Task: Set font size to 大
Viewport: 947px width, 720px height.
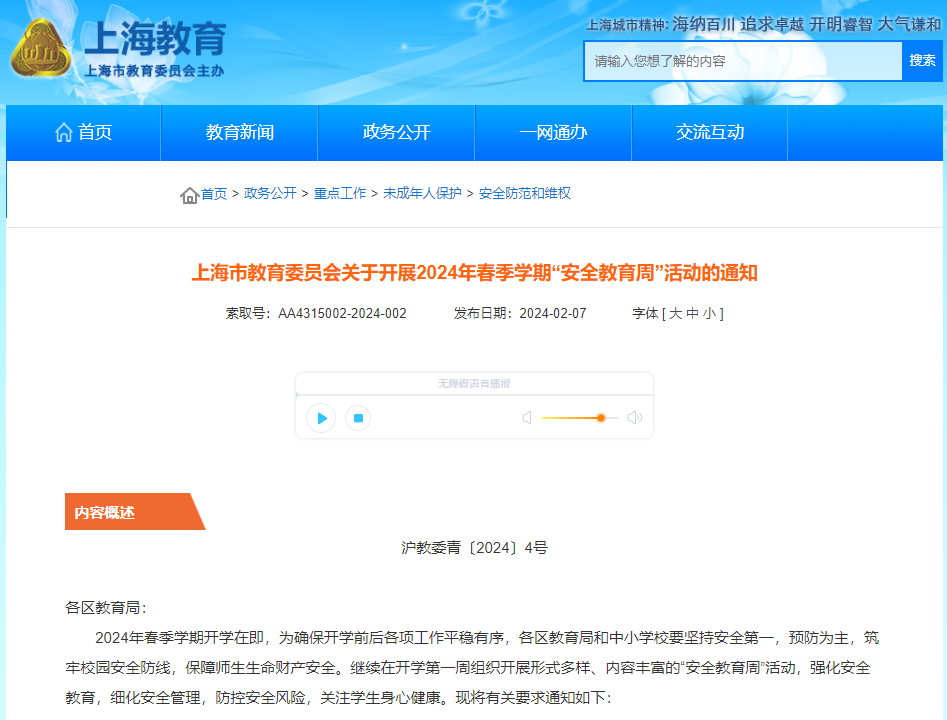Action: [675, 313]
